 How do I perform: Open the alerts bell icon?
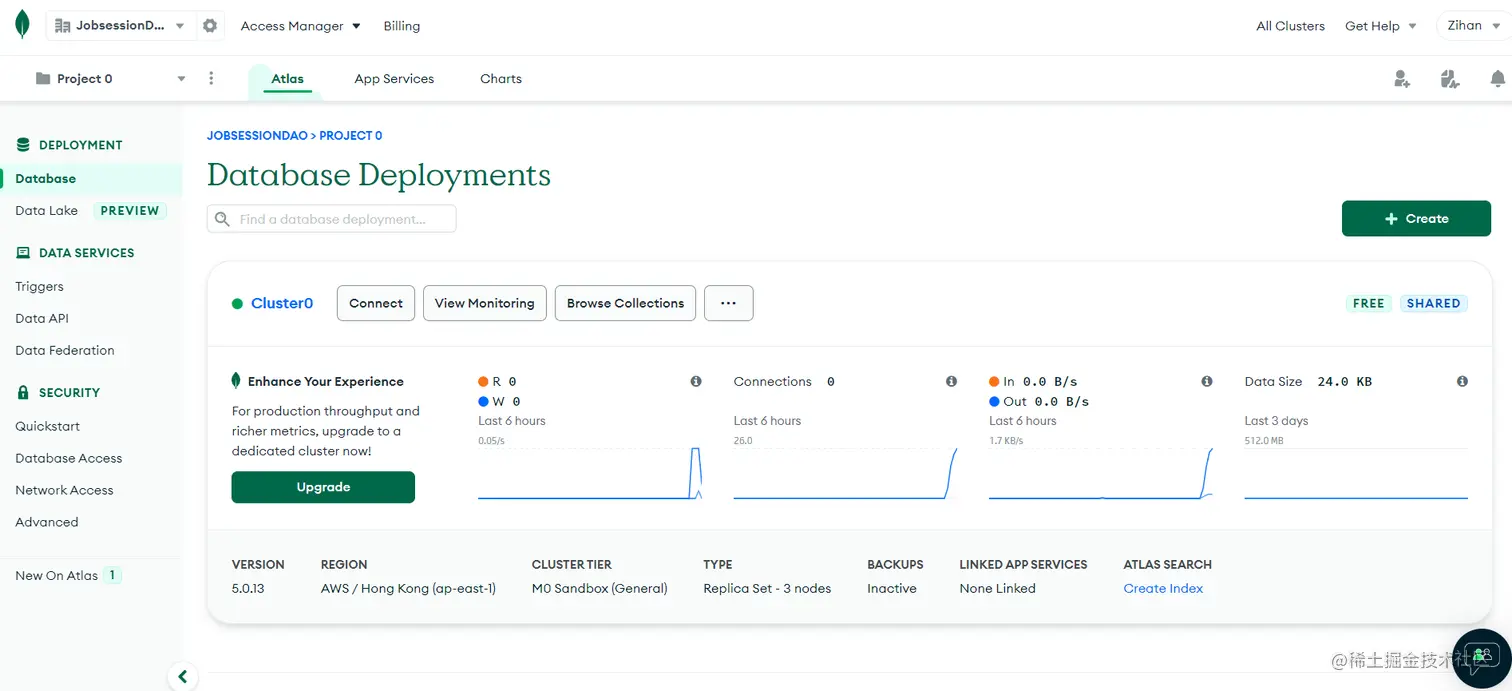click(x=1497, y=79)
